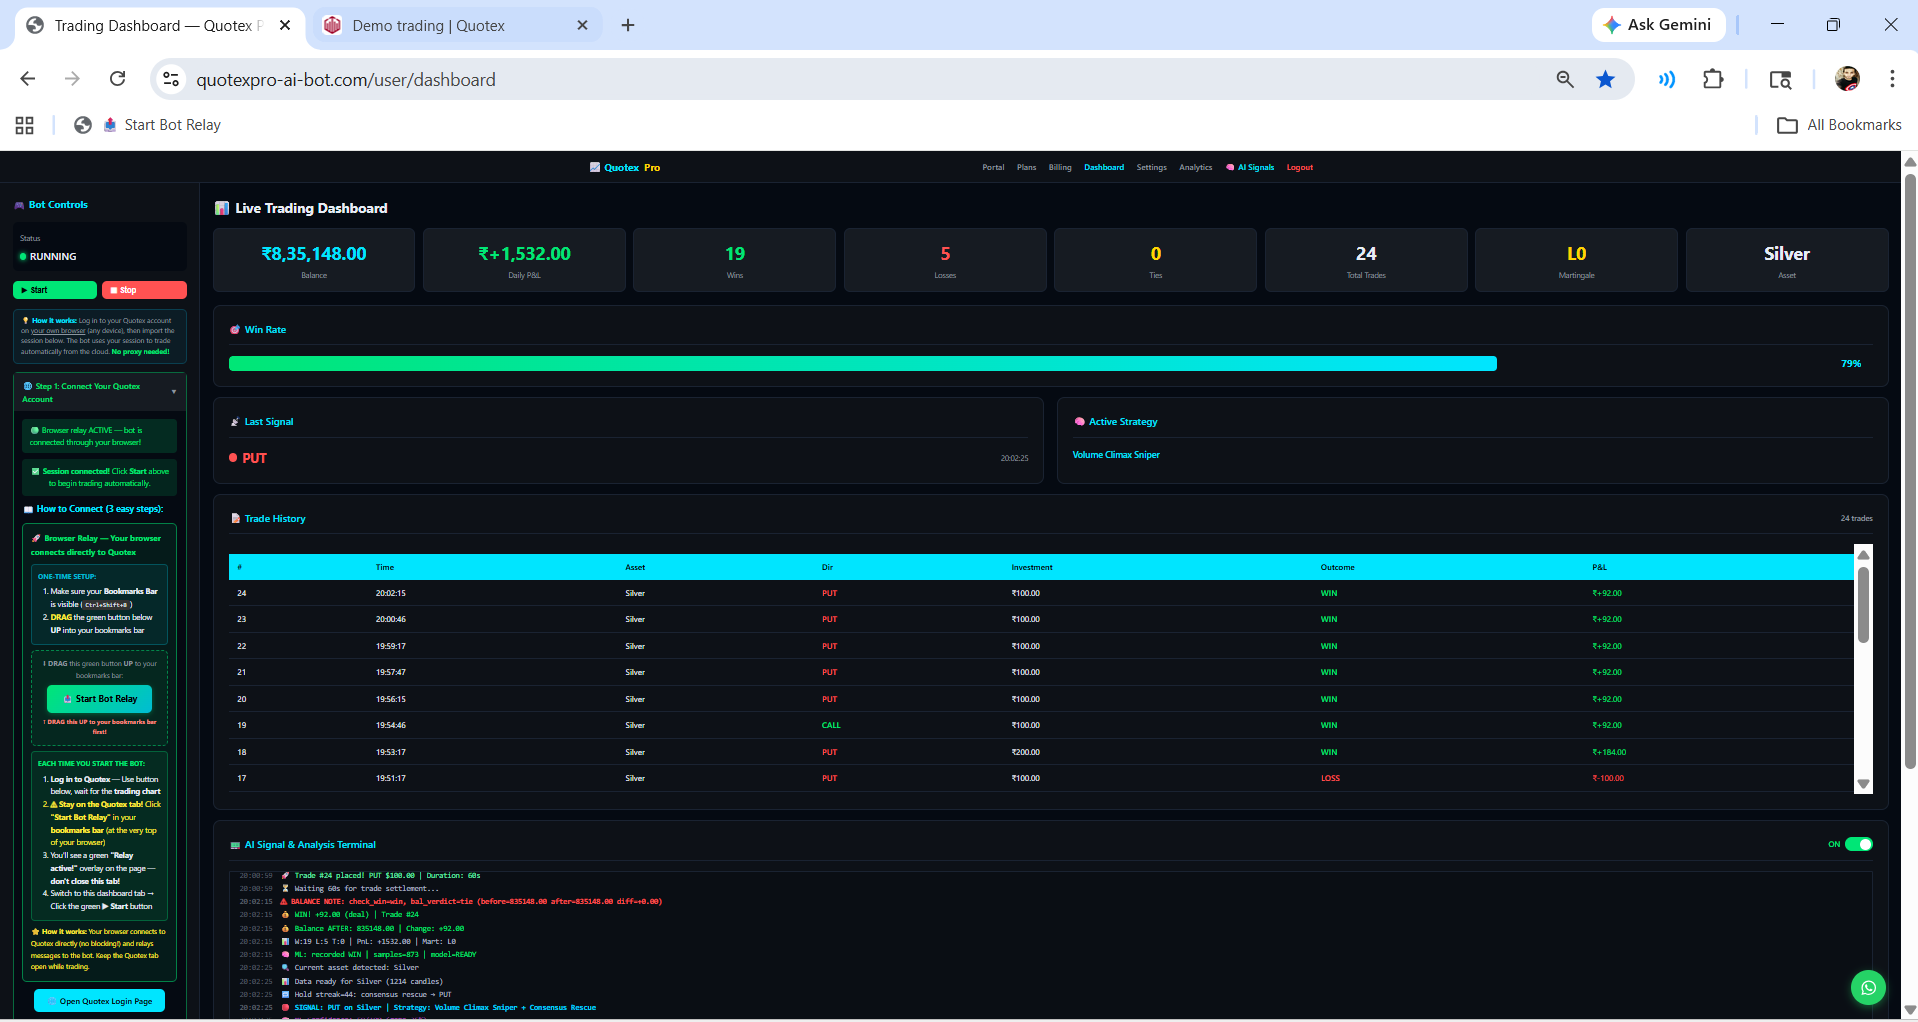Screen dimensions: 1918x1022
Task: Click the browser forward arrow
Action: [72, 79]
